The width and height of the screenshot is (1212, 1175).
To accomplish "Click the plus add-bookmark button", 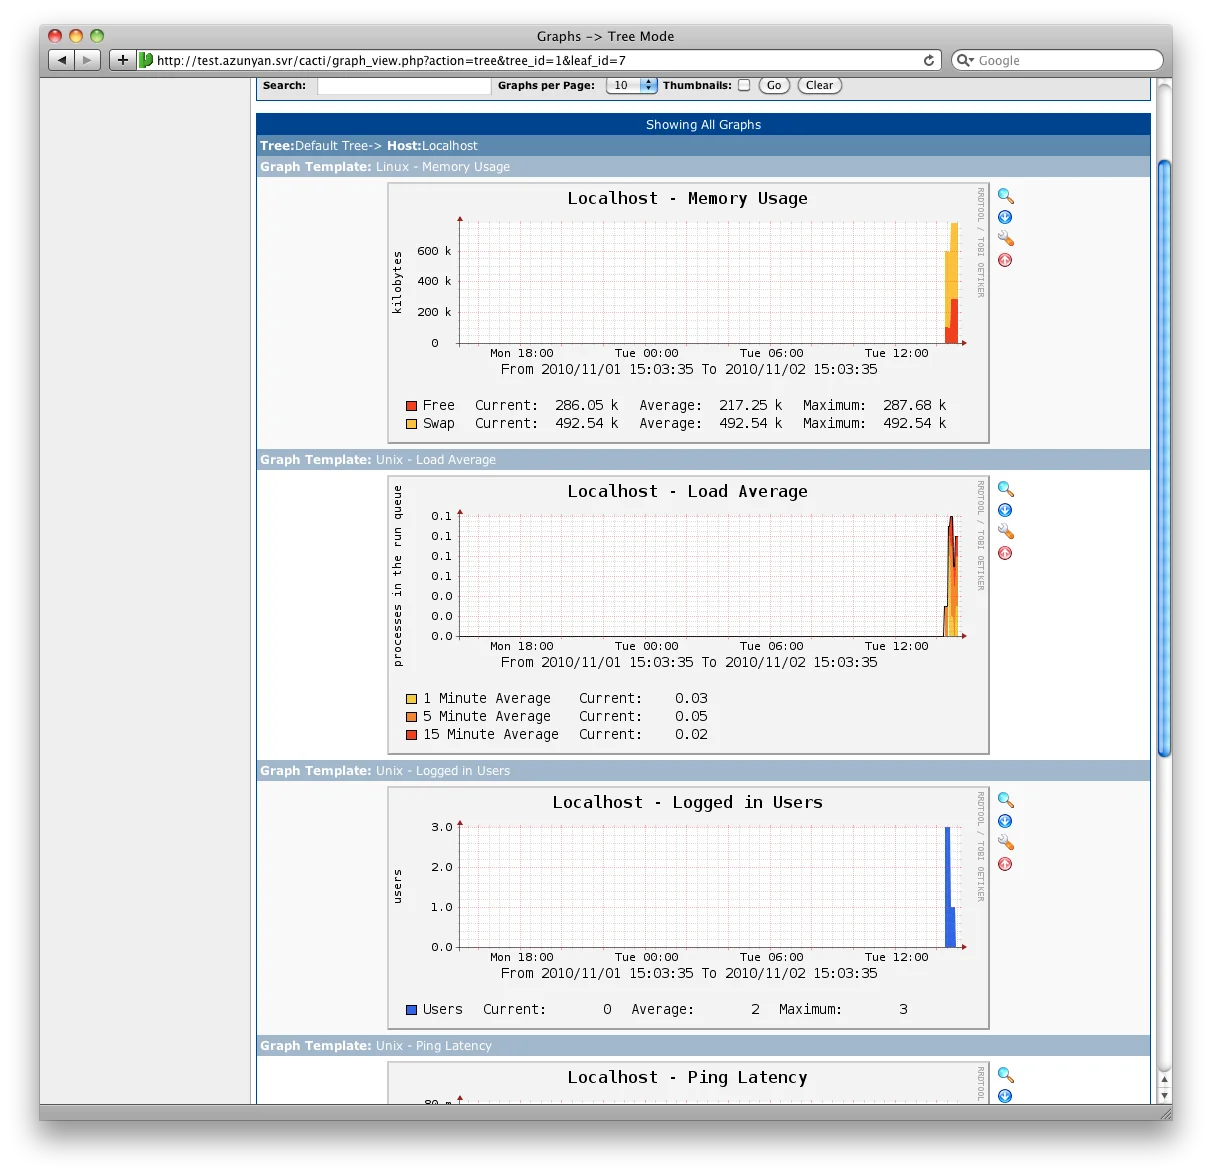I will pyautogui.click(x=122, y=60).
